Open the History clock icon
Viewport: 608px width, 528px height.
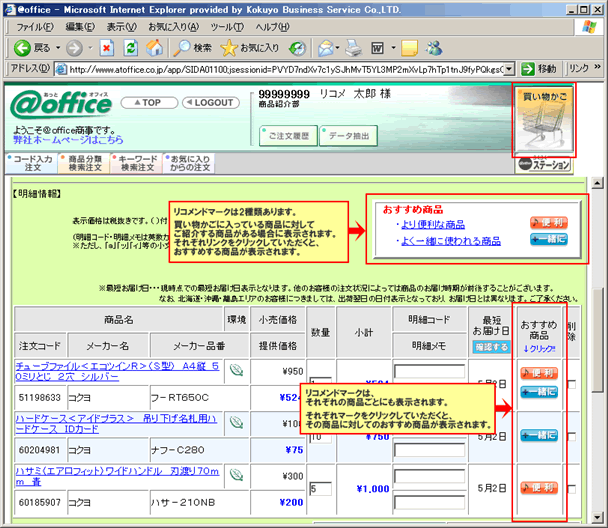tap(297, 48)
